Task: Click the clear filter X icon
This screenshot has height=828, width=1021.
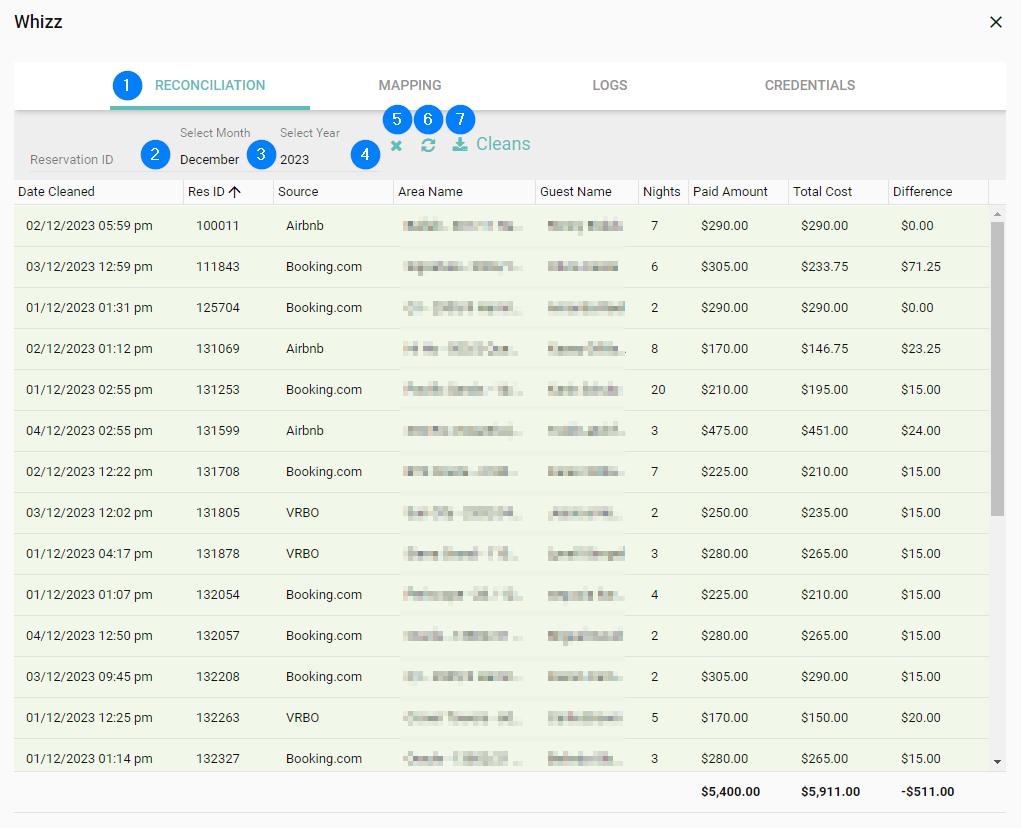Action: pyautogui.click(x=396, y=146)
